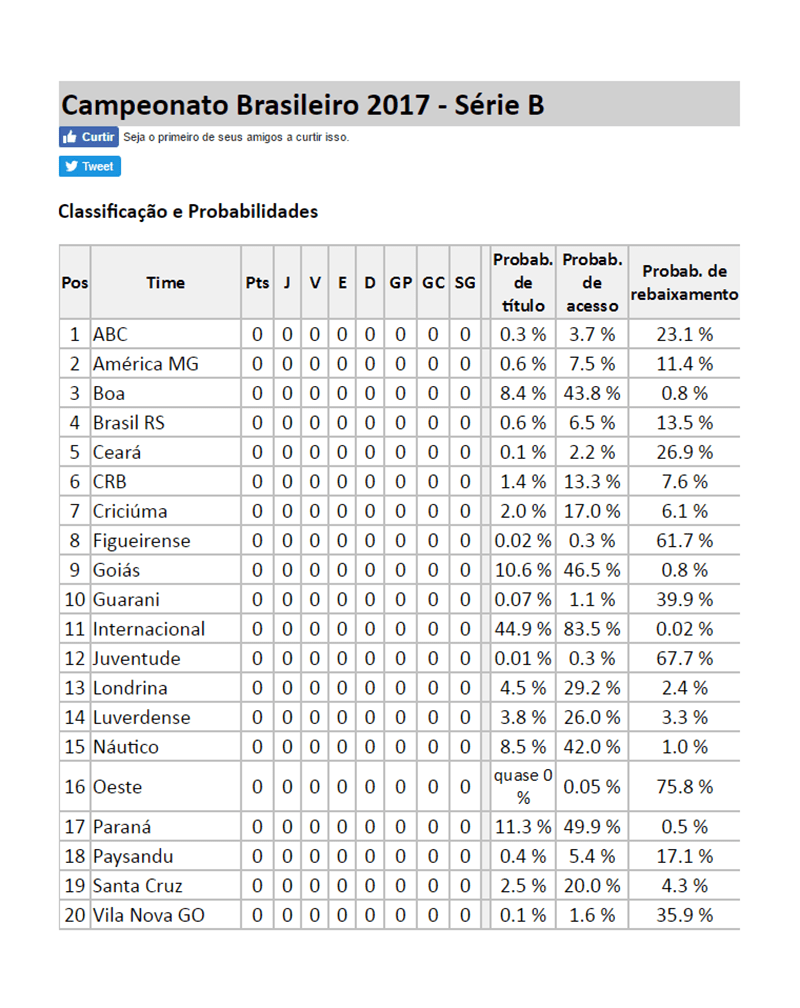
Task: Click the team name Goiás
Action: coord(117,570)
